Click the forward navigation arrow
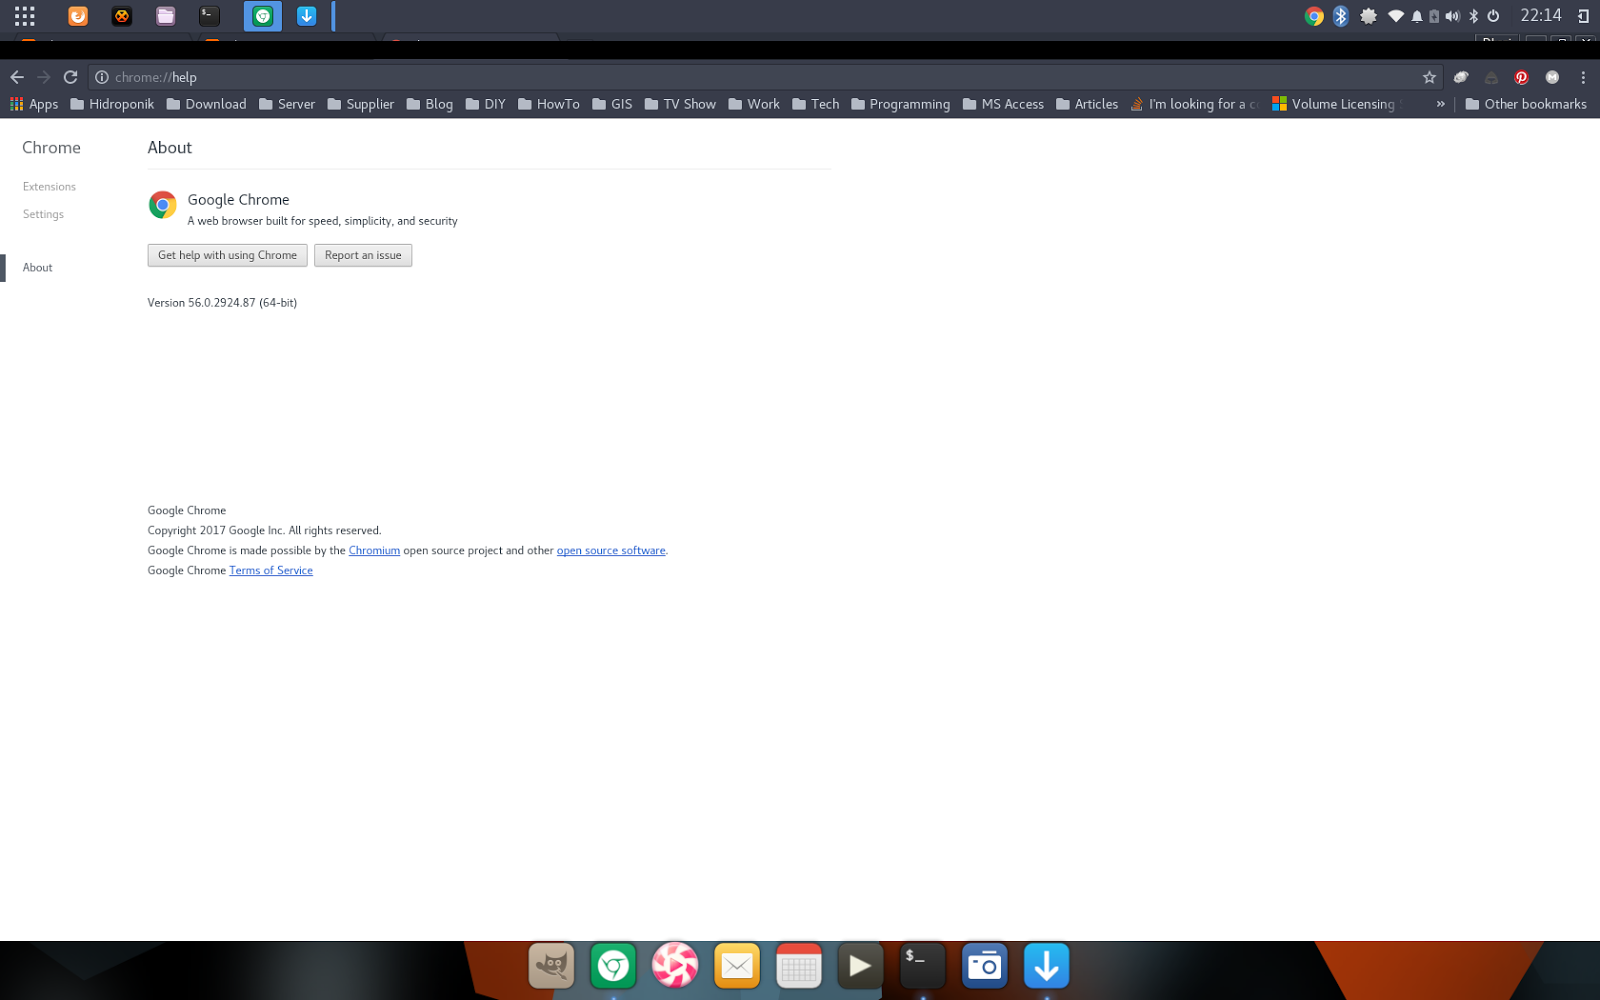The image size is (1600, 1000). point(44,77)
